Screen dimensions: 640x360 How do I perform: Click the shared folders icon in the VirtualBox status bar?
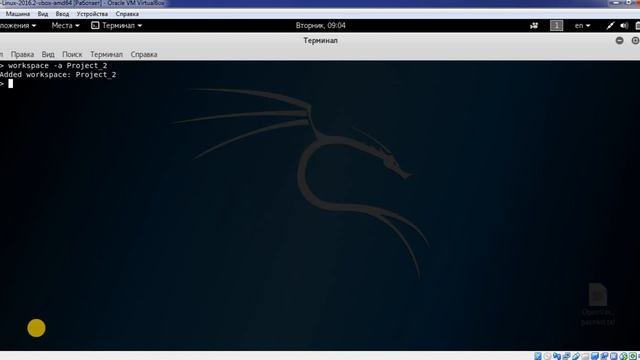(x=585, y=356)
